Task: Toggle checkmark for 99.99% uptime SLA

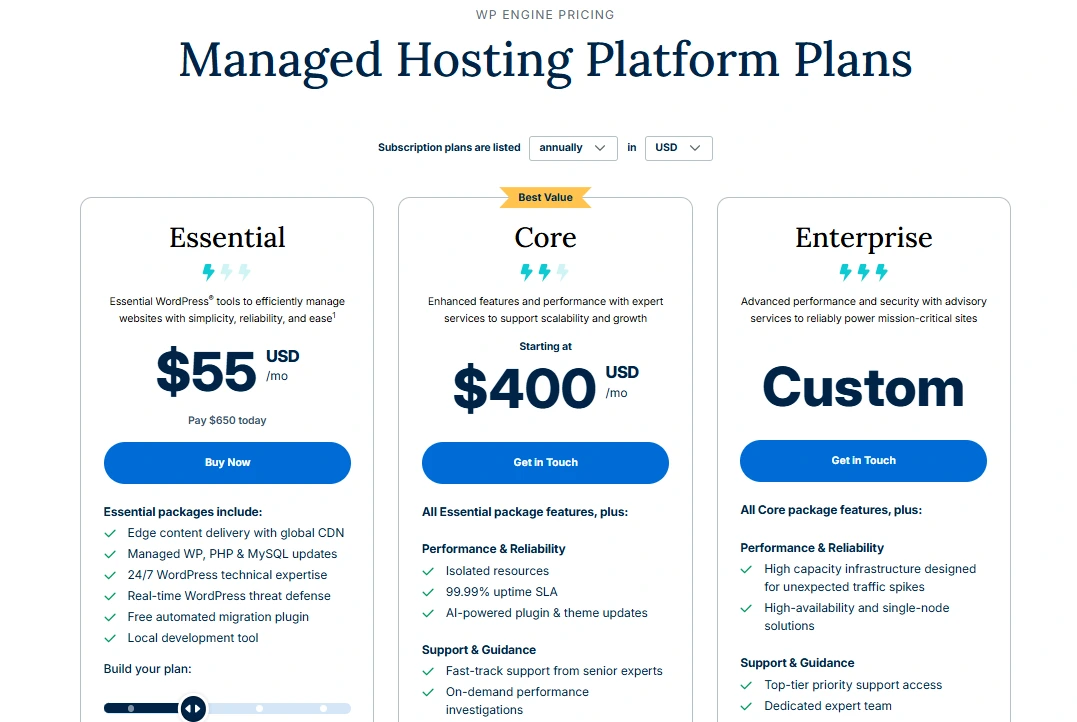Action: pyautogui.click(x=427, y=591)
